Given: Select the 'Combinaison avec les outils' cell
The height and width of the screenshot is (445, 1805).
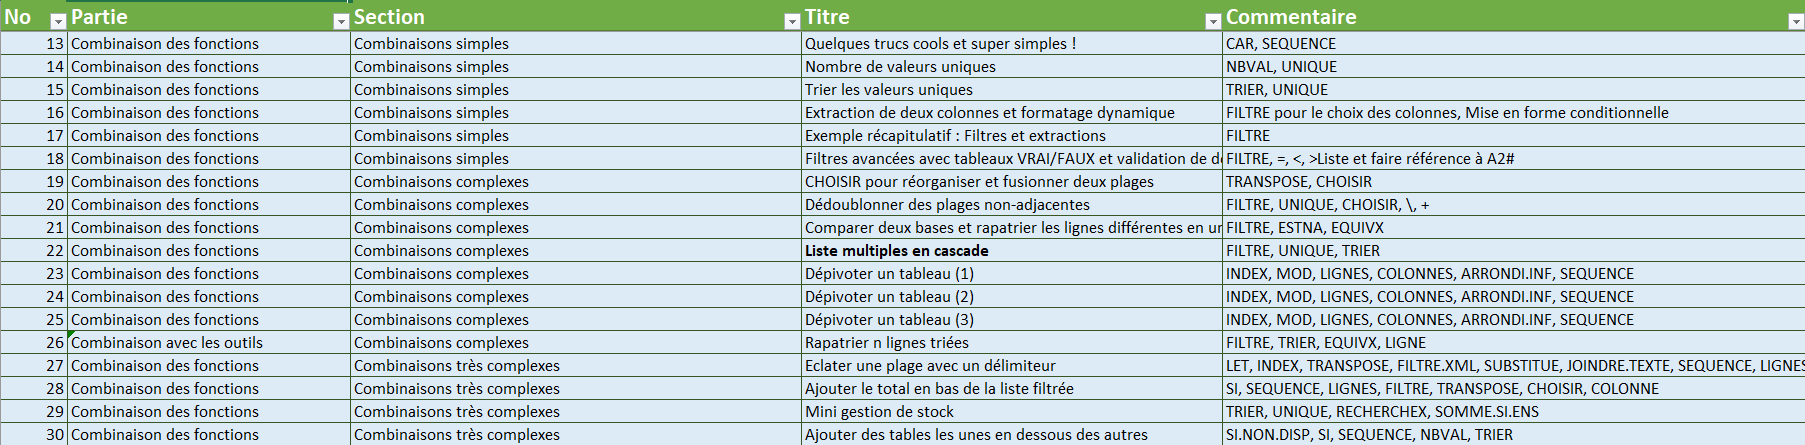Looking at the screenshot, I should [x=209, y=342].
